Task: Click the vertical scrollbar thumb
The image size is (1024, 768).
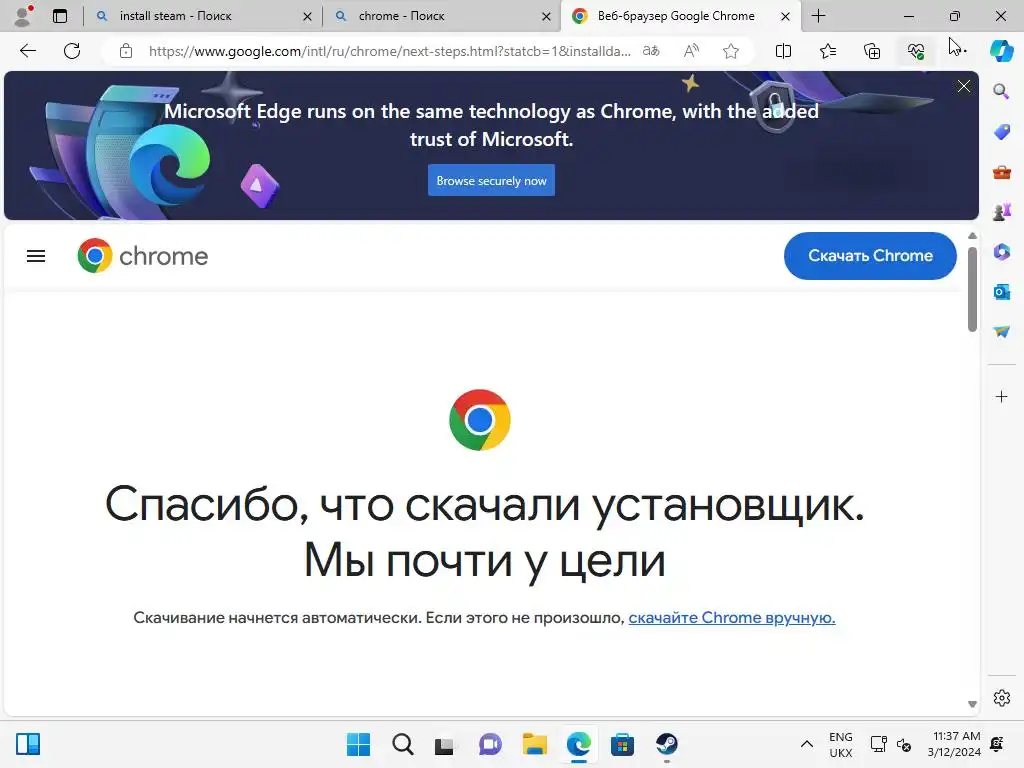Action: pos(972,289)
